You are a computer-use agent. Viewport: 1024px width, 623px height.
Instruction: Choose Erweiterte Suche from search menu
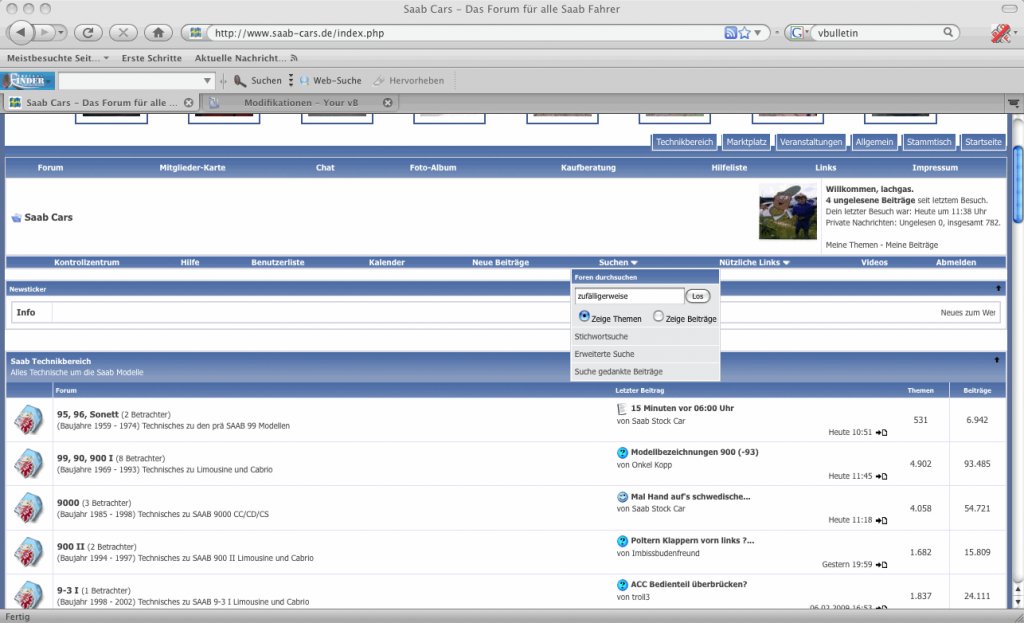click(604, 354)
